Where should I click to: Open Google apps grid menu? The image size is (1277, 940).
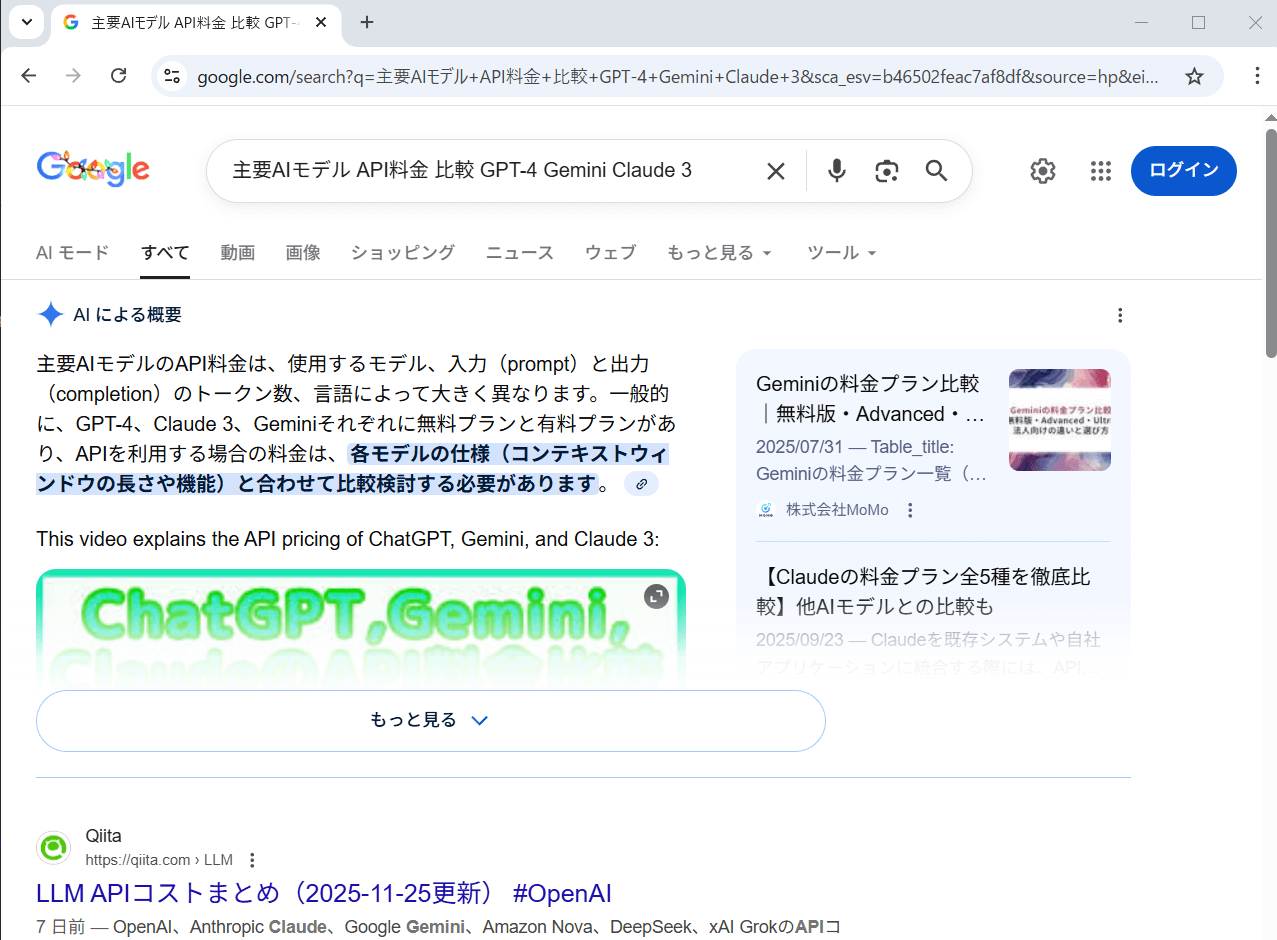(1100, 171)
